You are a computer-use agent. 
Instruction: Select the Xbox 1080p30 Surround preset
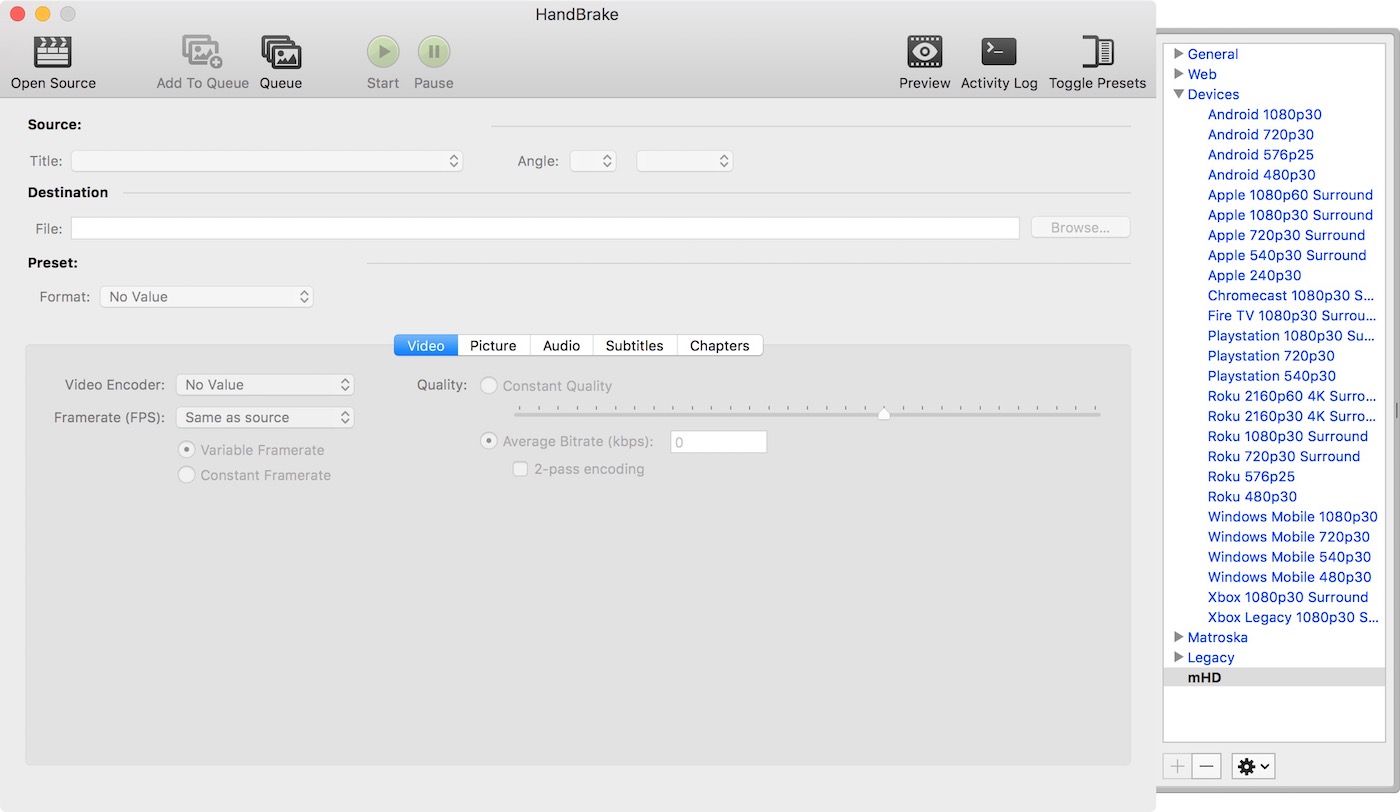pos(1287,597)
